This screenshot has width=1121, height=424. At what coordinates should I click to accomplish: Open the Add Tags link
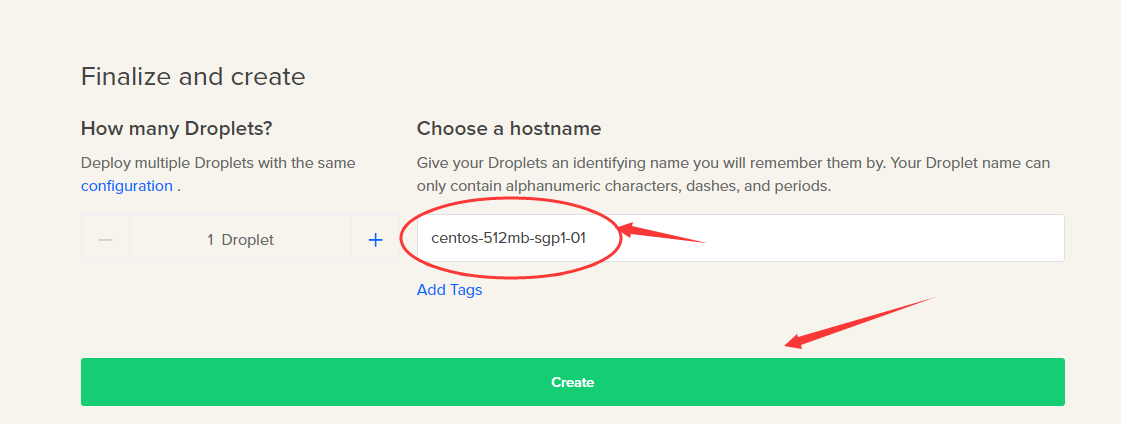pyautogui.click(x=450, y=290)
